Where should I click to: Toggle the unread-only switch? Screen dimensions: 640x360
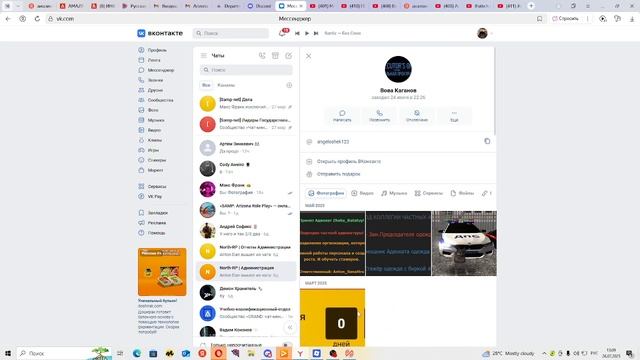(287, 345)
